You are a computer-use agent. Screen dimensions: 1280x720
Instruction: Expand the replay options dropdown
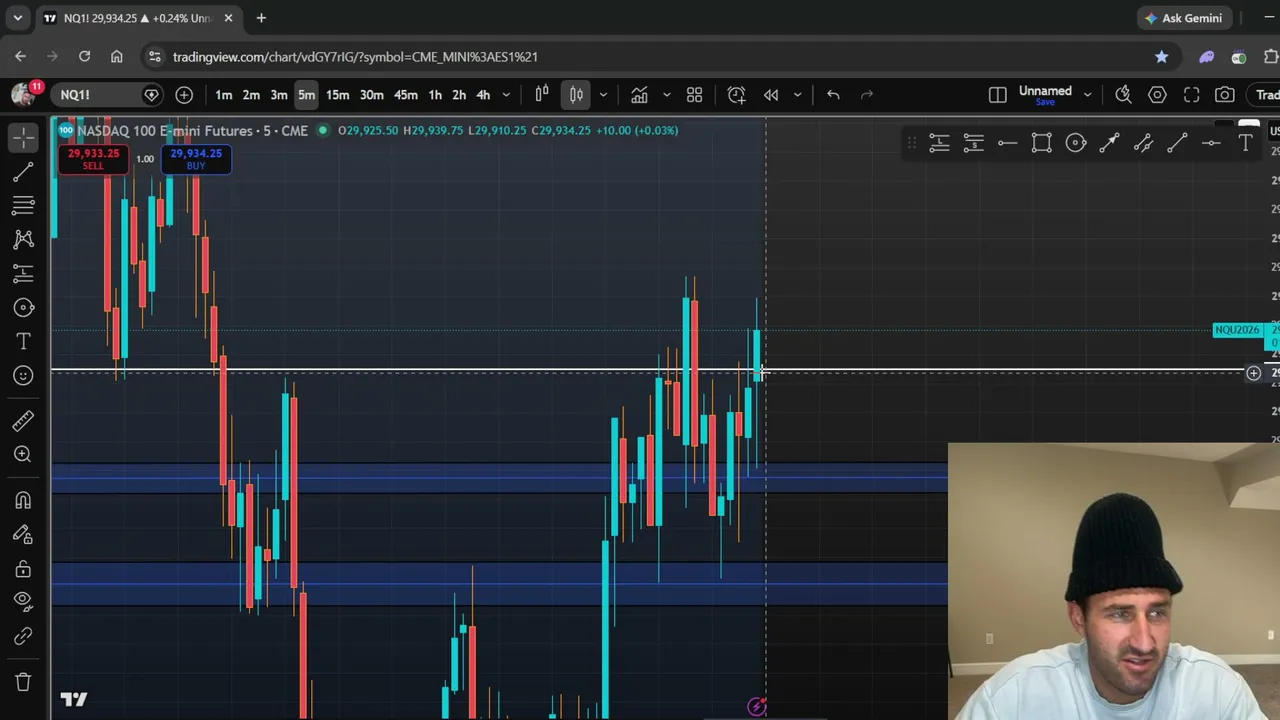[797, 95]
